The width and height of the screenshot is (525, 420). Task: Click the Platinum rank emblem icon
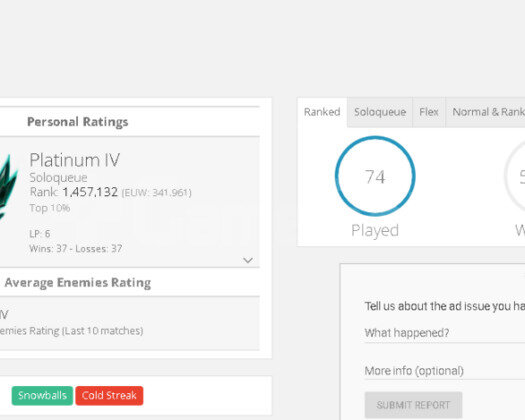coord(8,187)
